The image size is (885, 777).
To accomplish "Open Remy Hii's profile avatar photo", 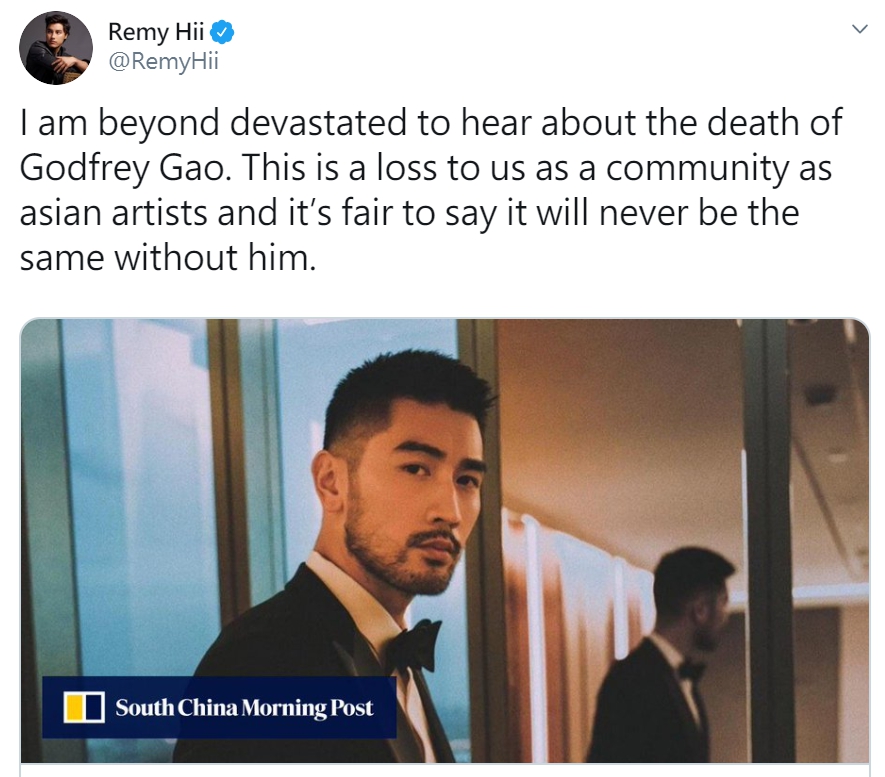I will 56,49.
